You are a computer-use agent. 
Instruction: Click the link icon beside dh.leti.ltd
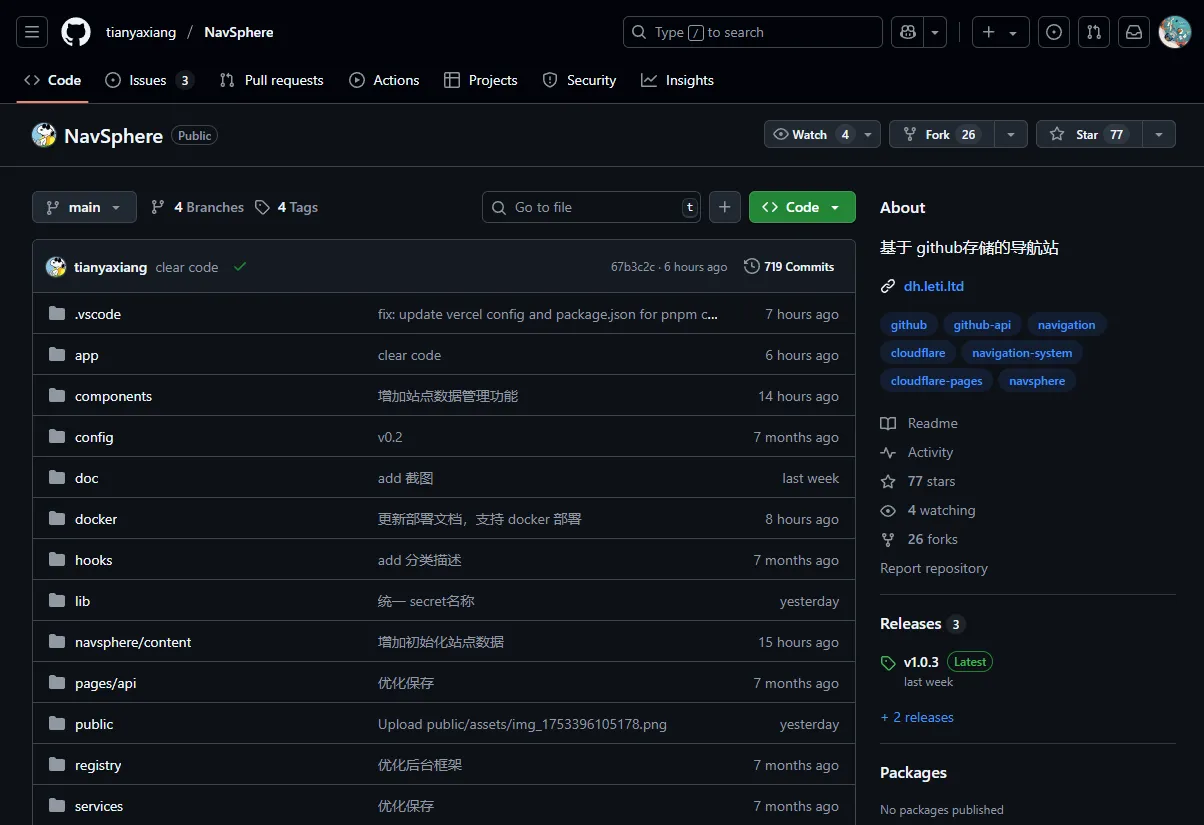pyautogui.click(x=888, y=286)
